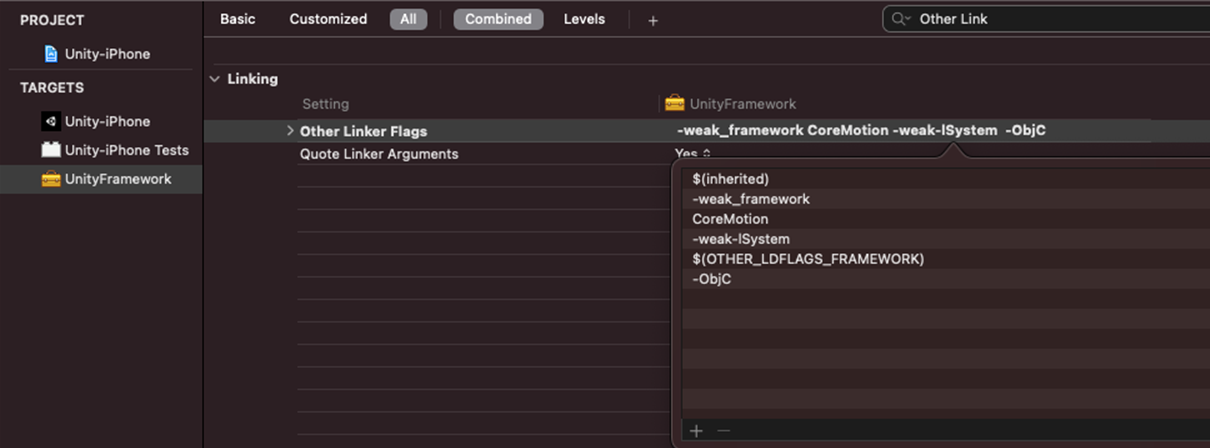Click the minus icon to remove a linker flag
The width and height of the screenshot is (1210, 448).
coord(724,431)
